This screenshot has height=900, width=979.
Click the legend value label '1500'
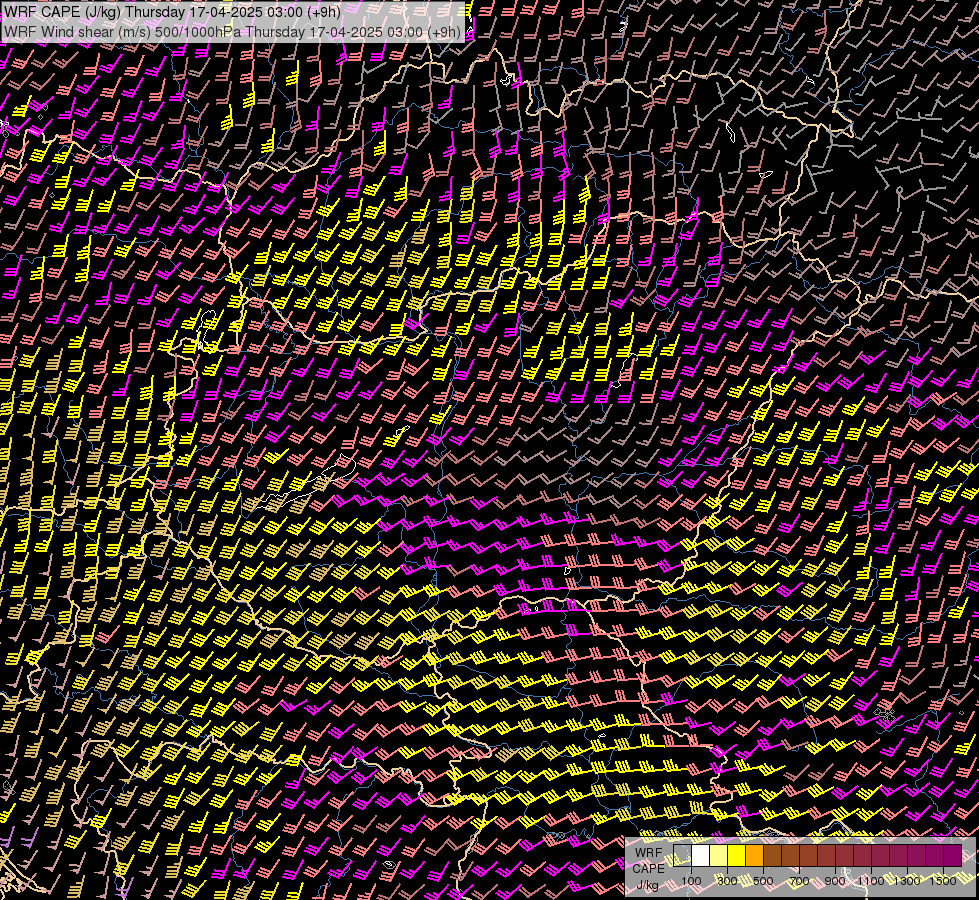tap(943, 881)
